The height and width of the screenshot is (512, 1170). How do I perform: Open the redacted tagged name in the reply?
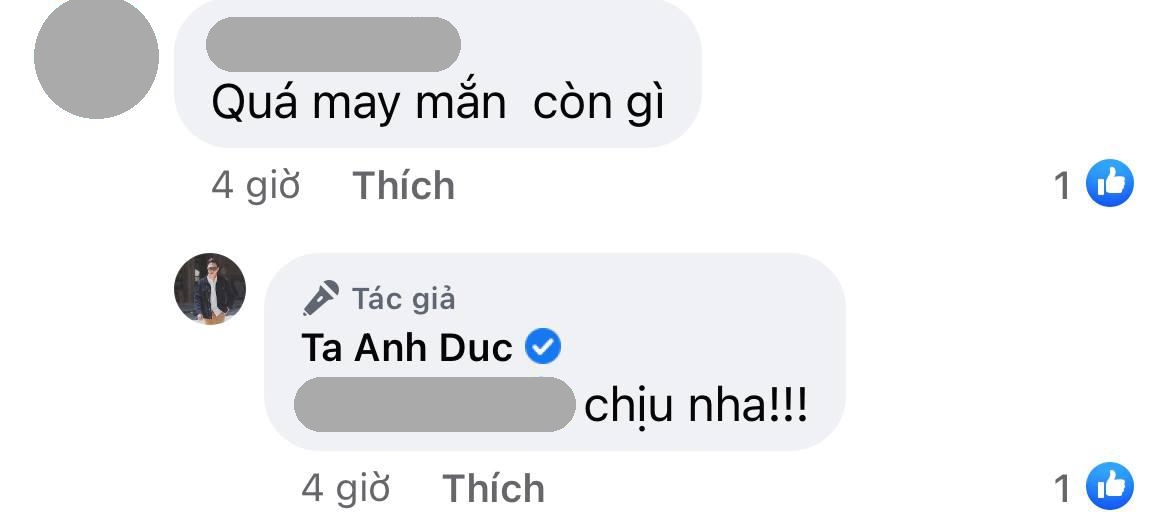tap(435, 405)
